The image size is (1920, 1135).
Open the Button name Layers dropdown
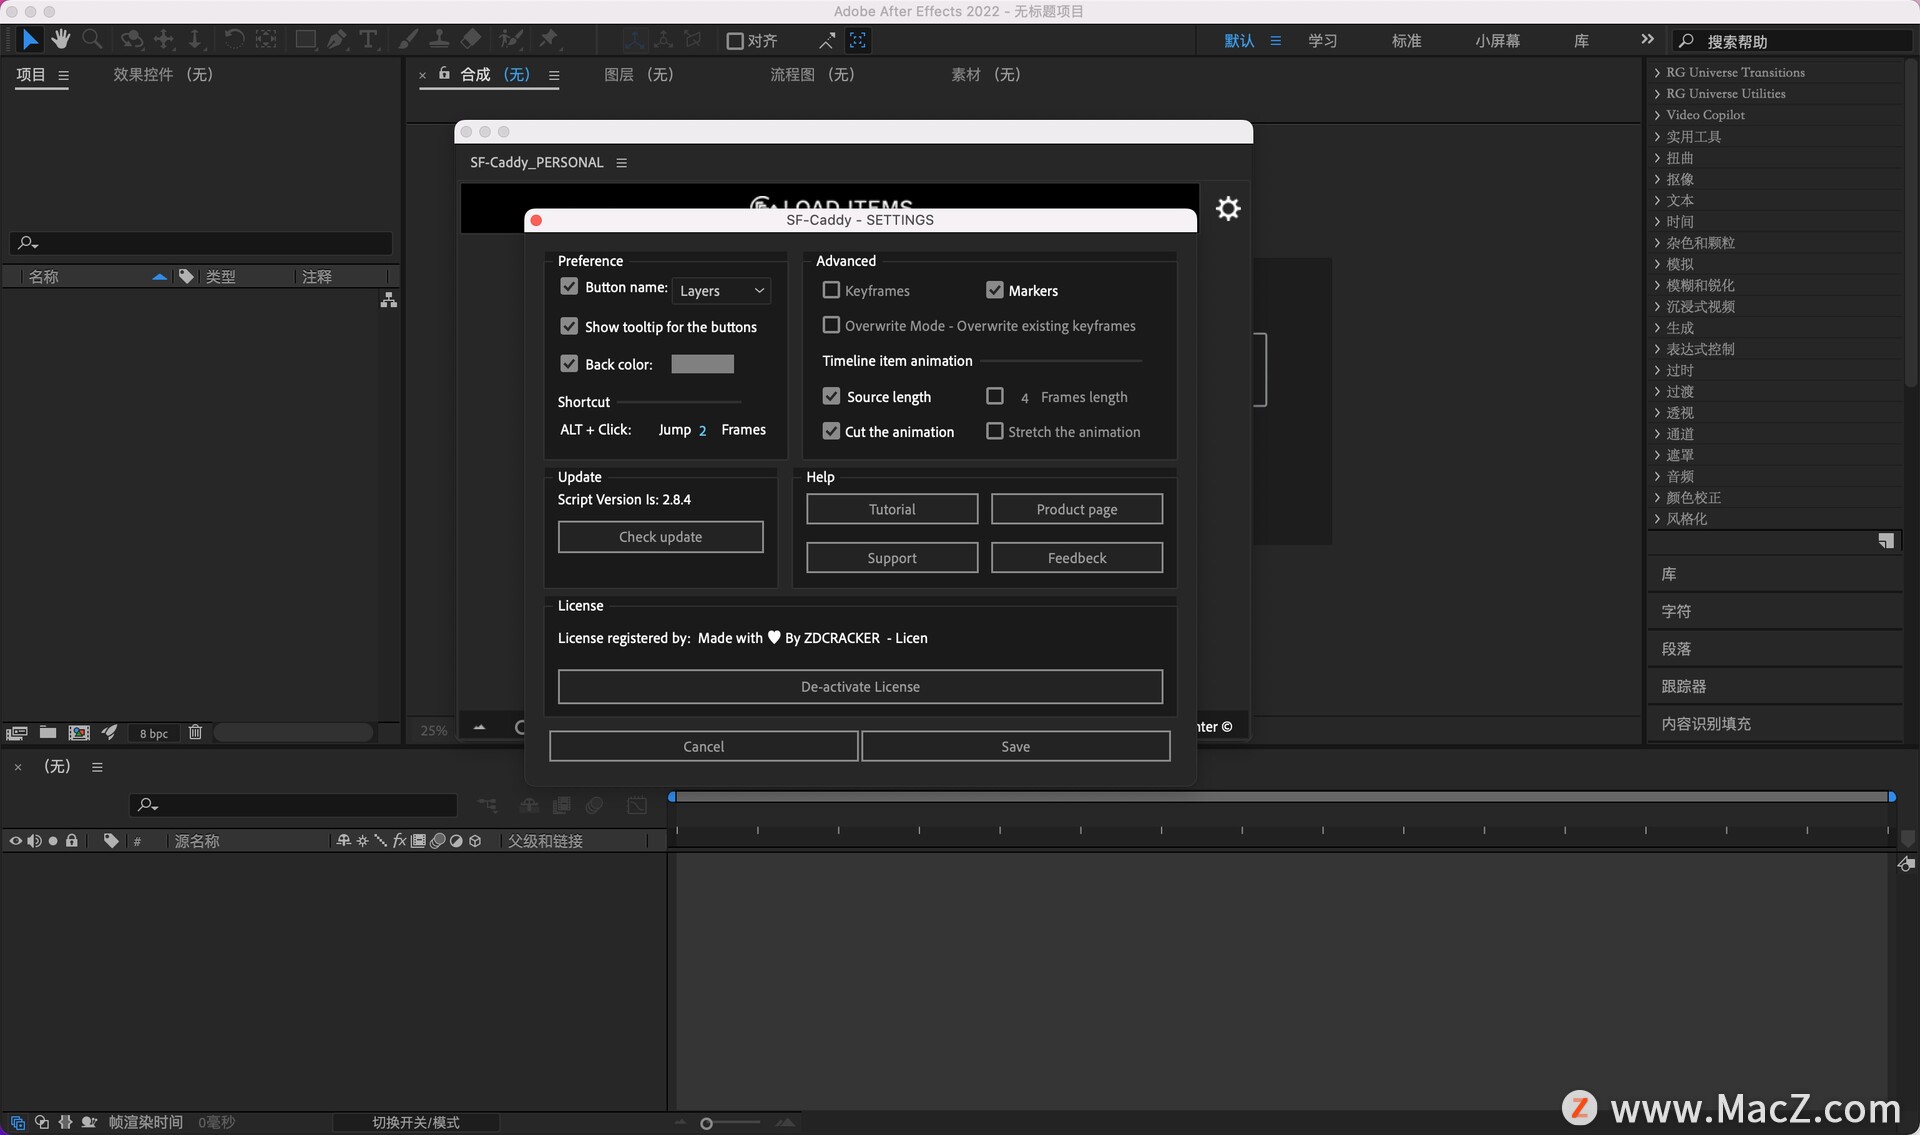coord(721,291)
